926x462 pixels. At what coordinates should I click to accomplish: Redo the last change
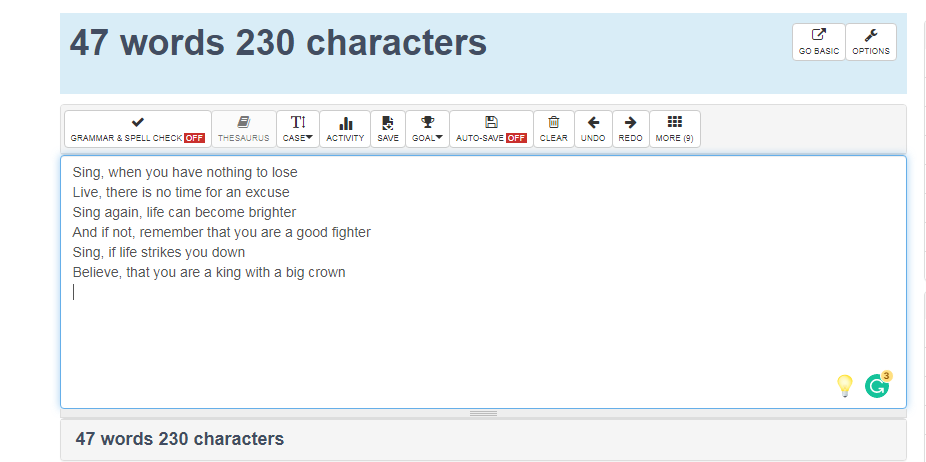[x=630, y=129]
